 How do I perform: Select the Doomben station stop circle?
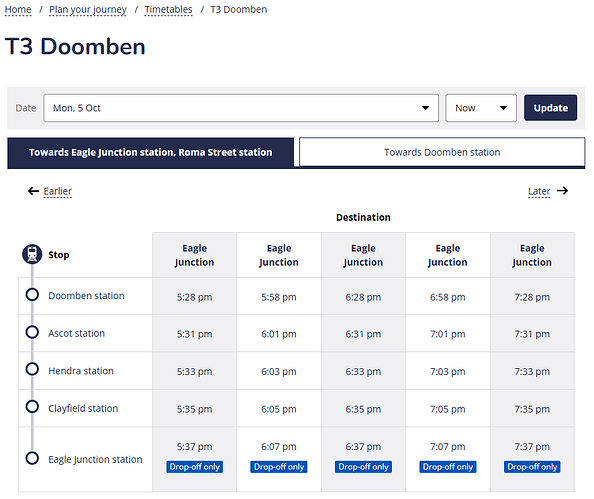pos(32,294)
